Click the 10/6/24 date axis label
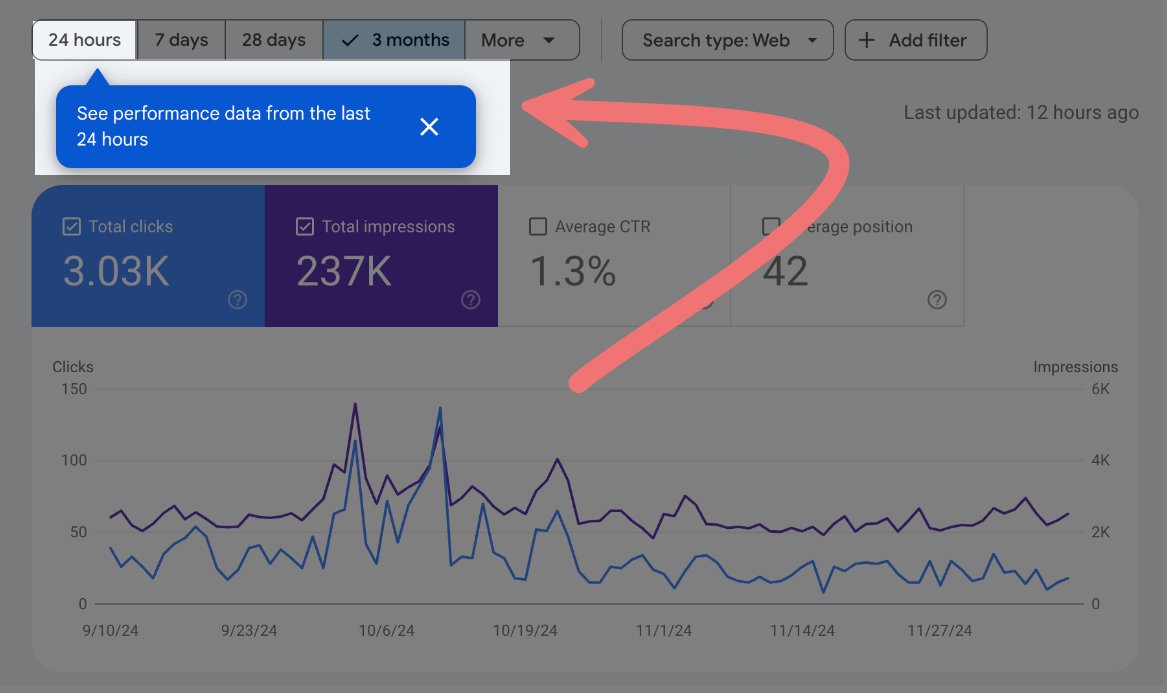Image resolution: width=1167 pixels, height=693 pixels. [x=386, y=630]
